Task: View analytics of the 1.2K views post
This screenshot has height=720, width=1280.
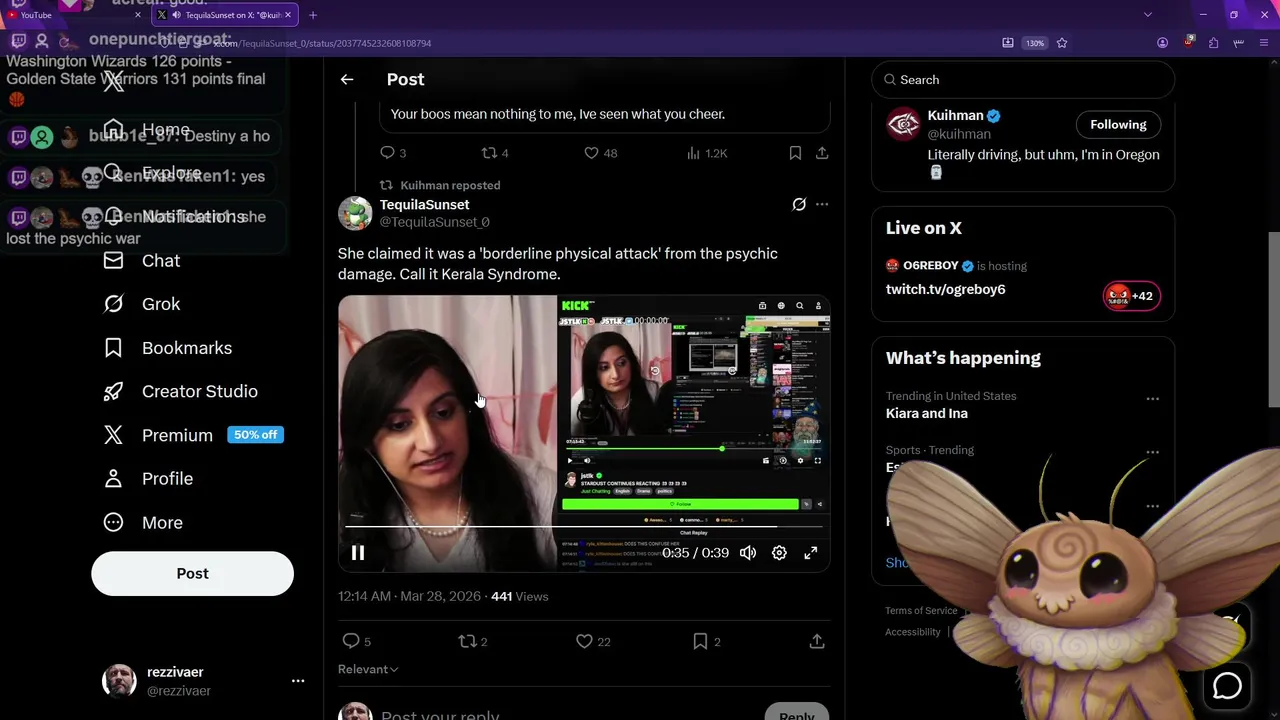Action: [707, 153]
